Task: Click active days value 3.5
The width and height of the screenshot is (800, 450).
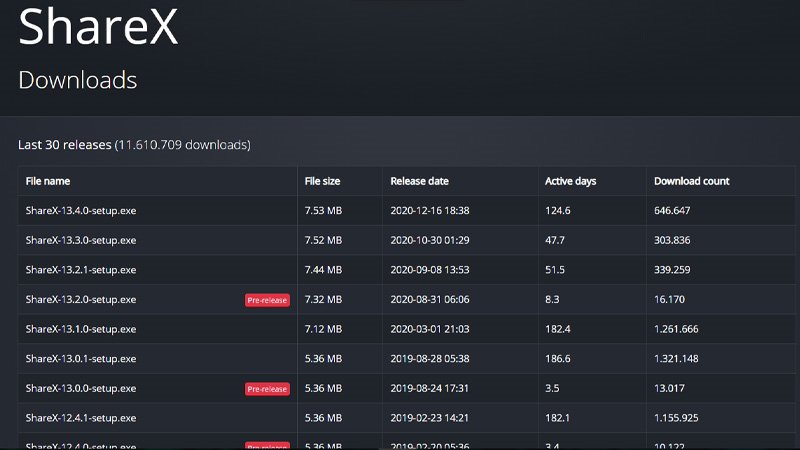Action: (x=552, y=388)
